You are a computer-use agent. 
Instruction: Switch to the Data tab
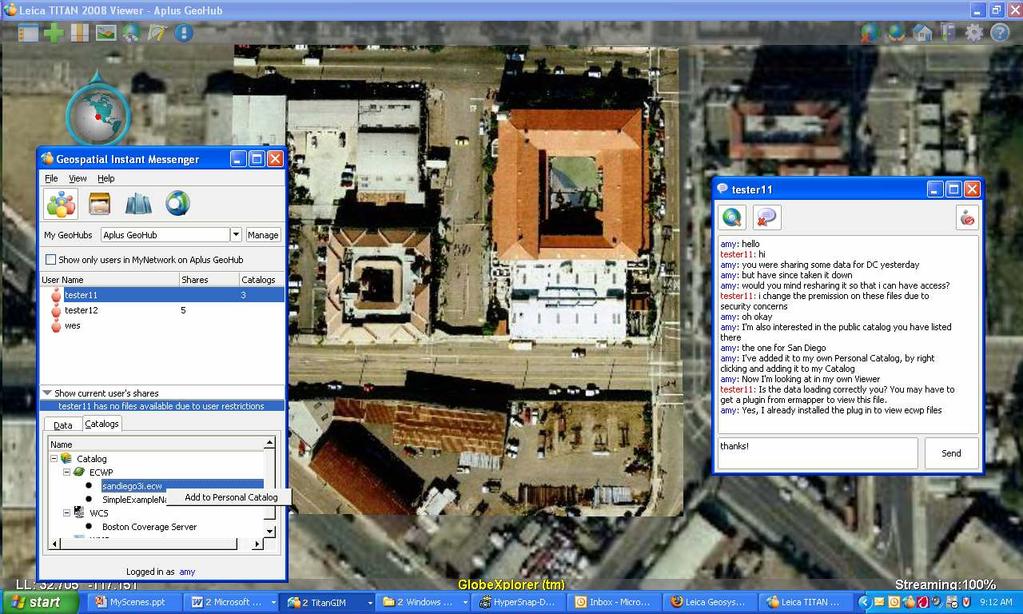[x=63, y=425]
